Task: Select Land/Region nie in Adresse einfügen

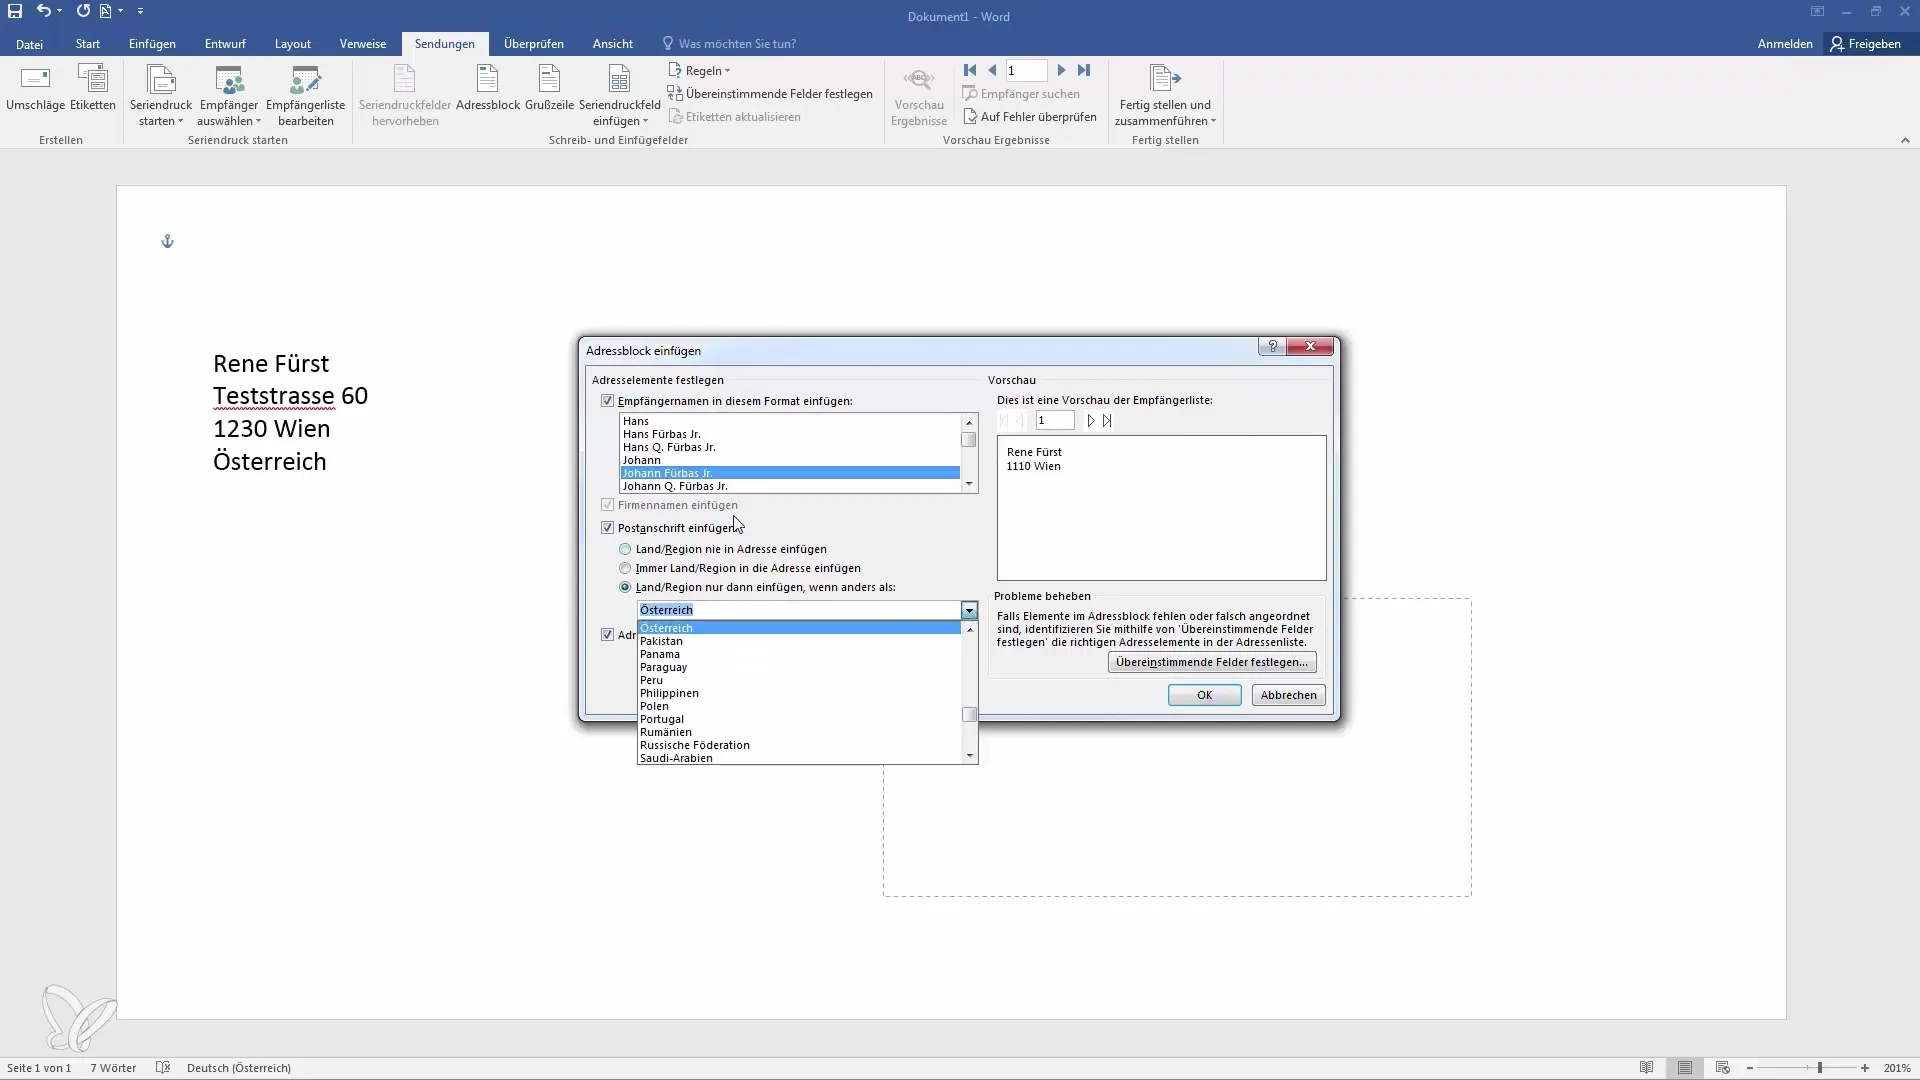Action: (x=625, y=549)
